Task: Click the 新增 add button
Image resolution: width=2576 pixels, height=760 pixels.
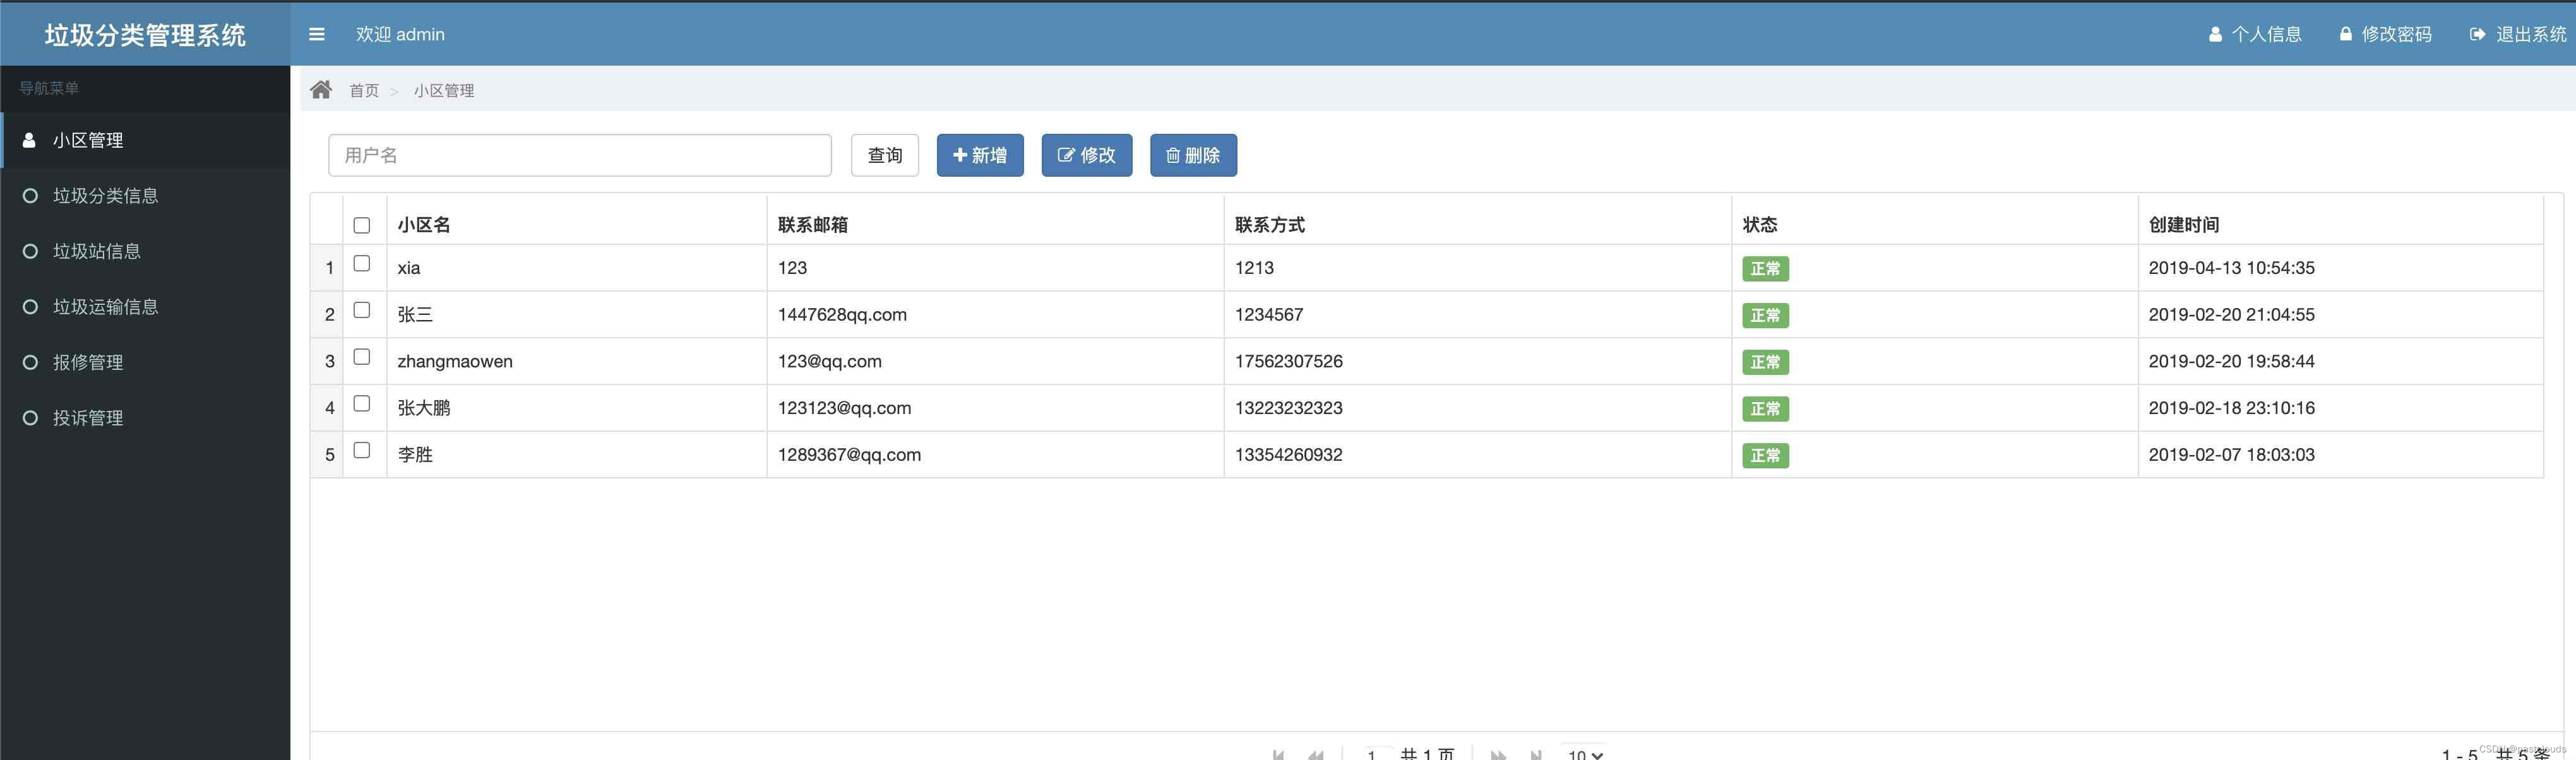Action: pyautogui.click(x=979, y=155)
